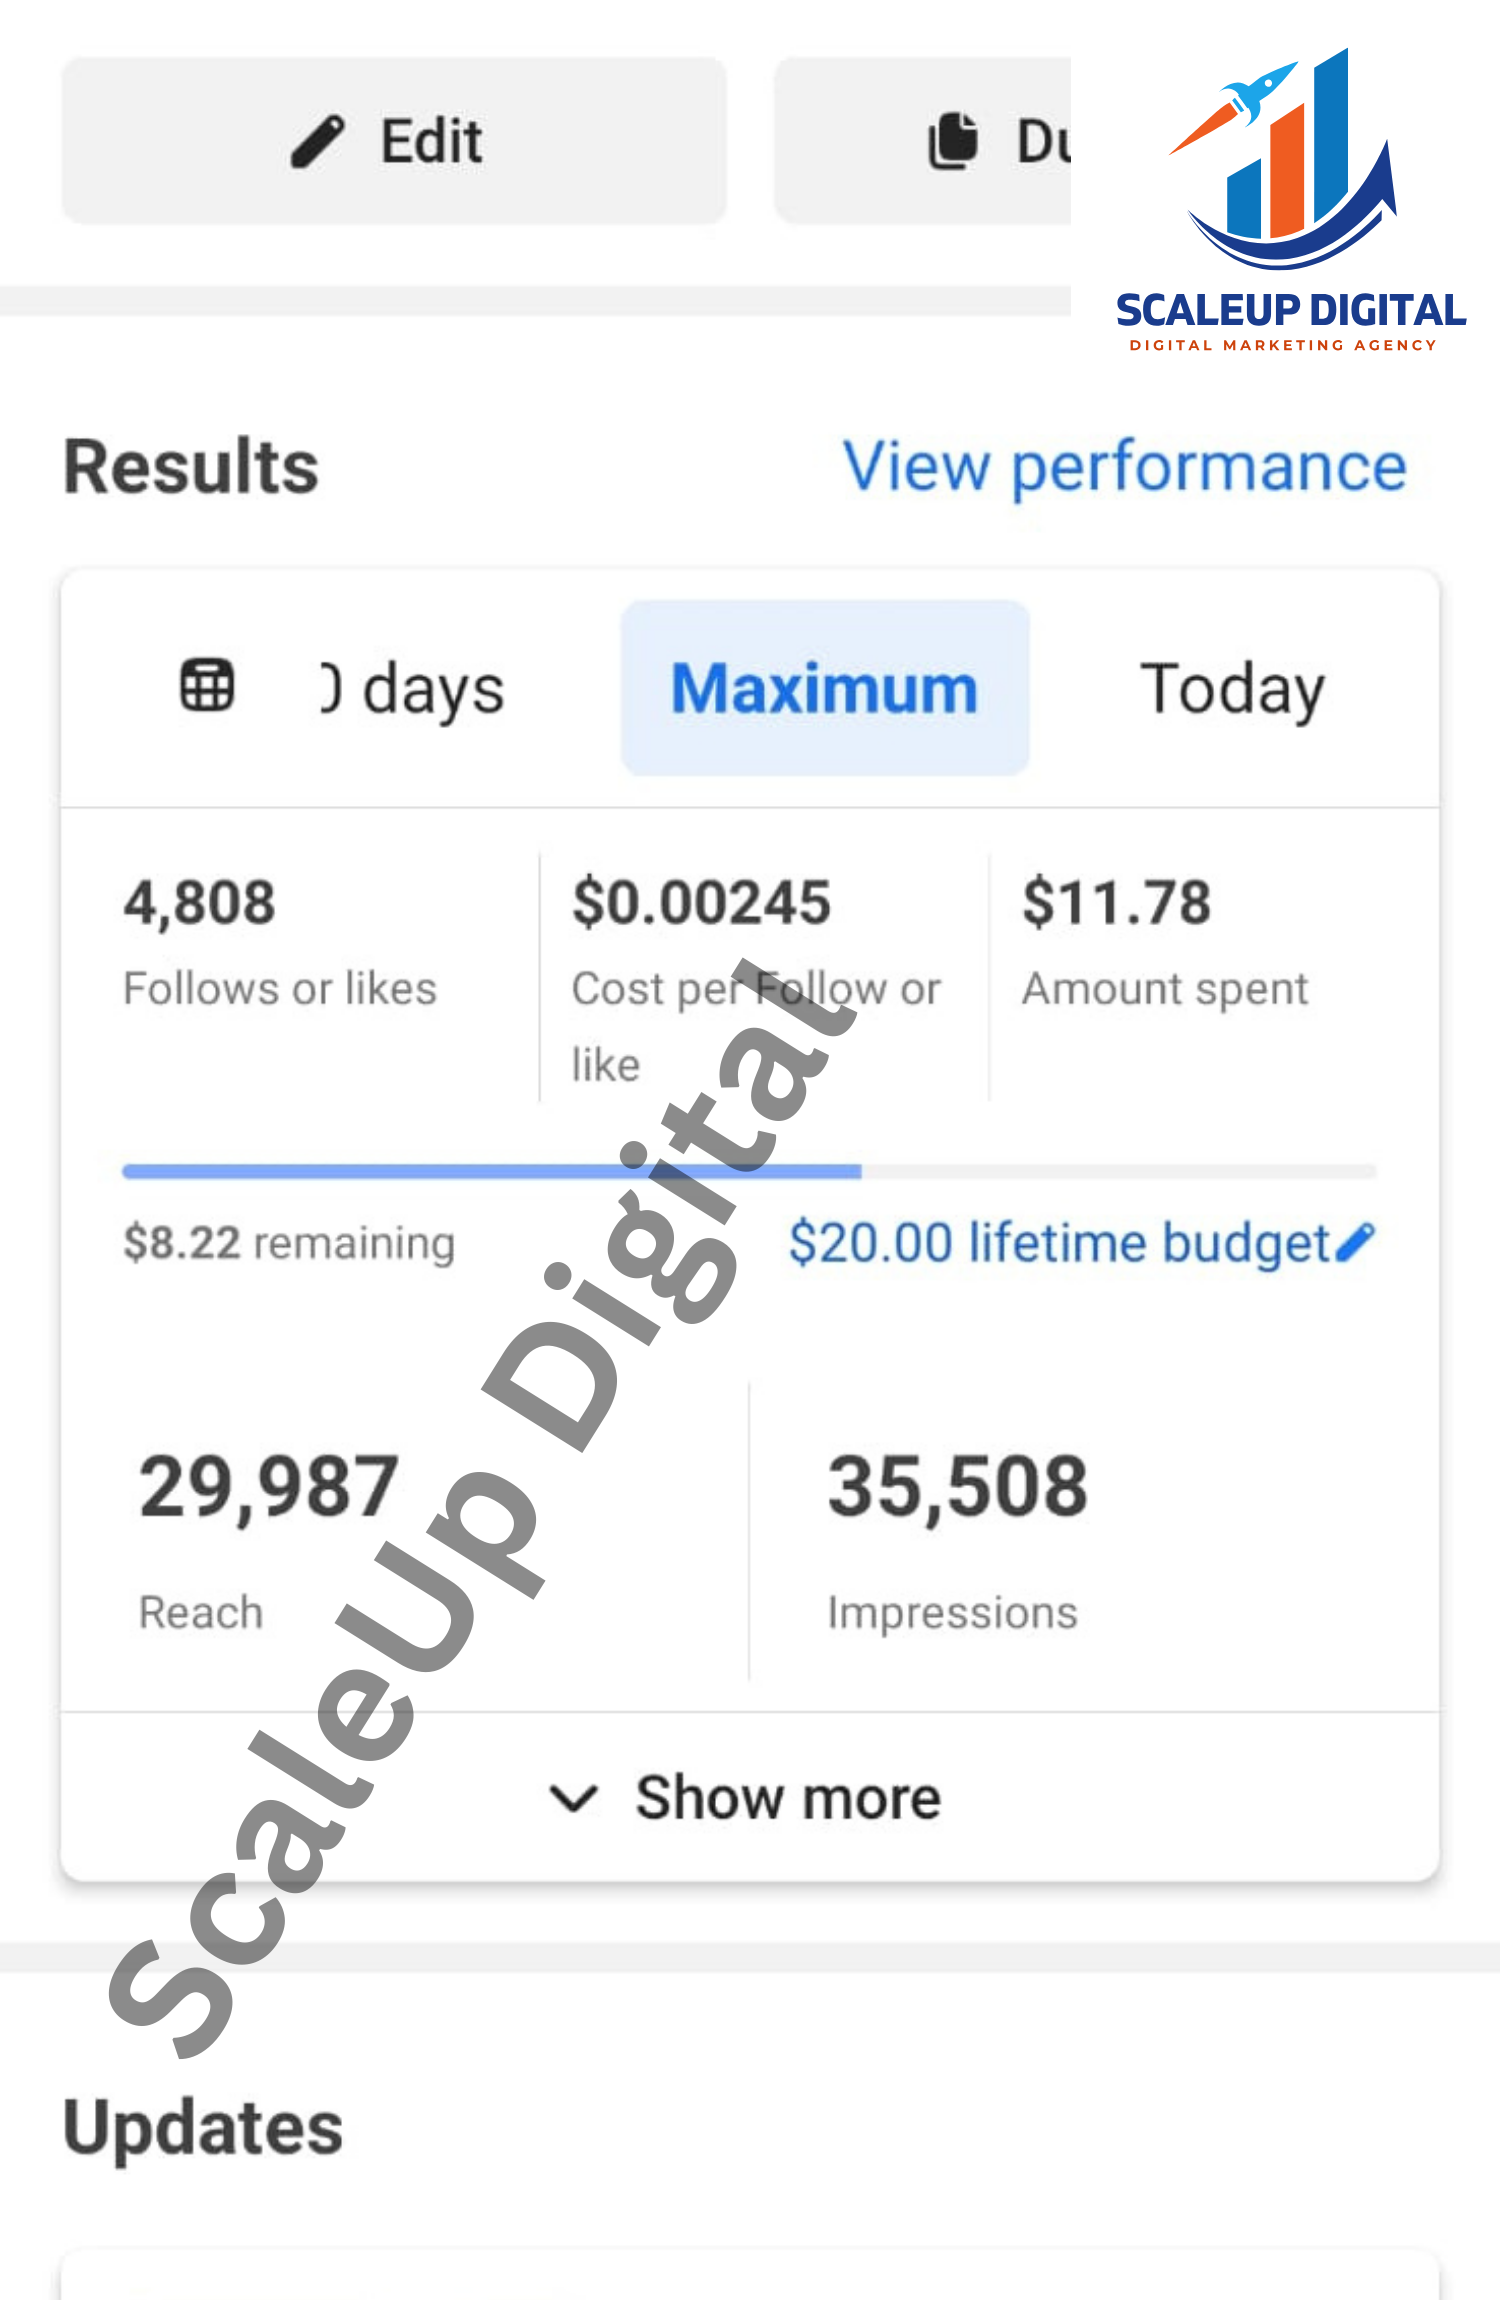Click the $8.22 remaining text

[289, 1243]
